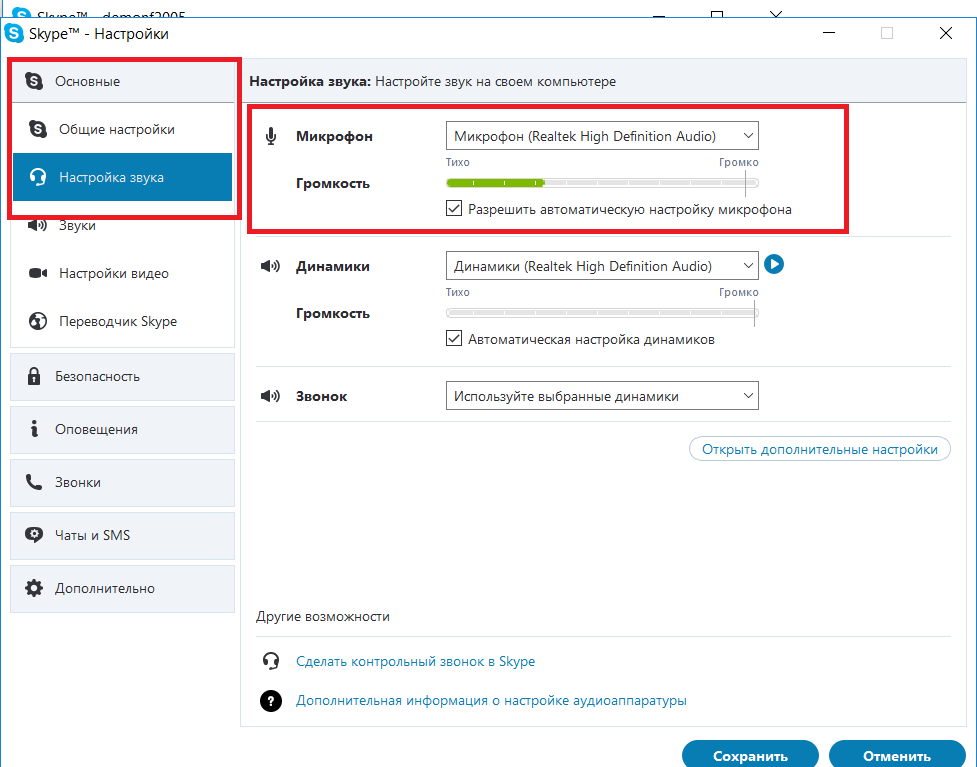Switch to the Оповещения section
Viewport: 977px width, 767px height.
point(122,430)
